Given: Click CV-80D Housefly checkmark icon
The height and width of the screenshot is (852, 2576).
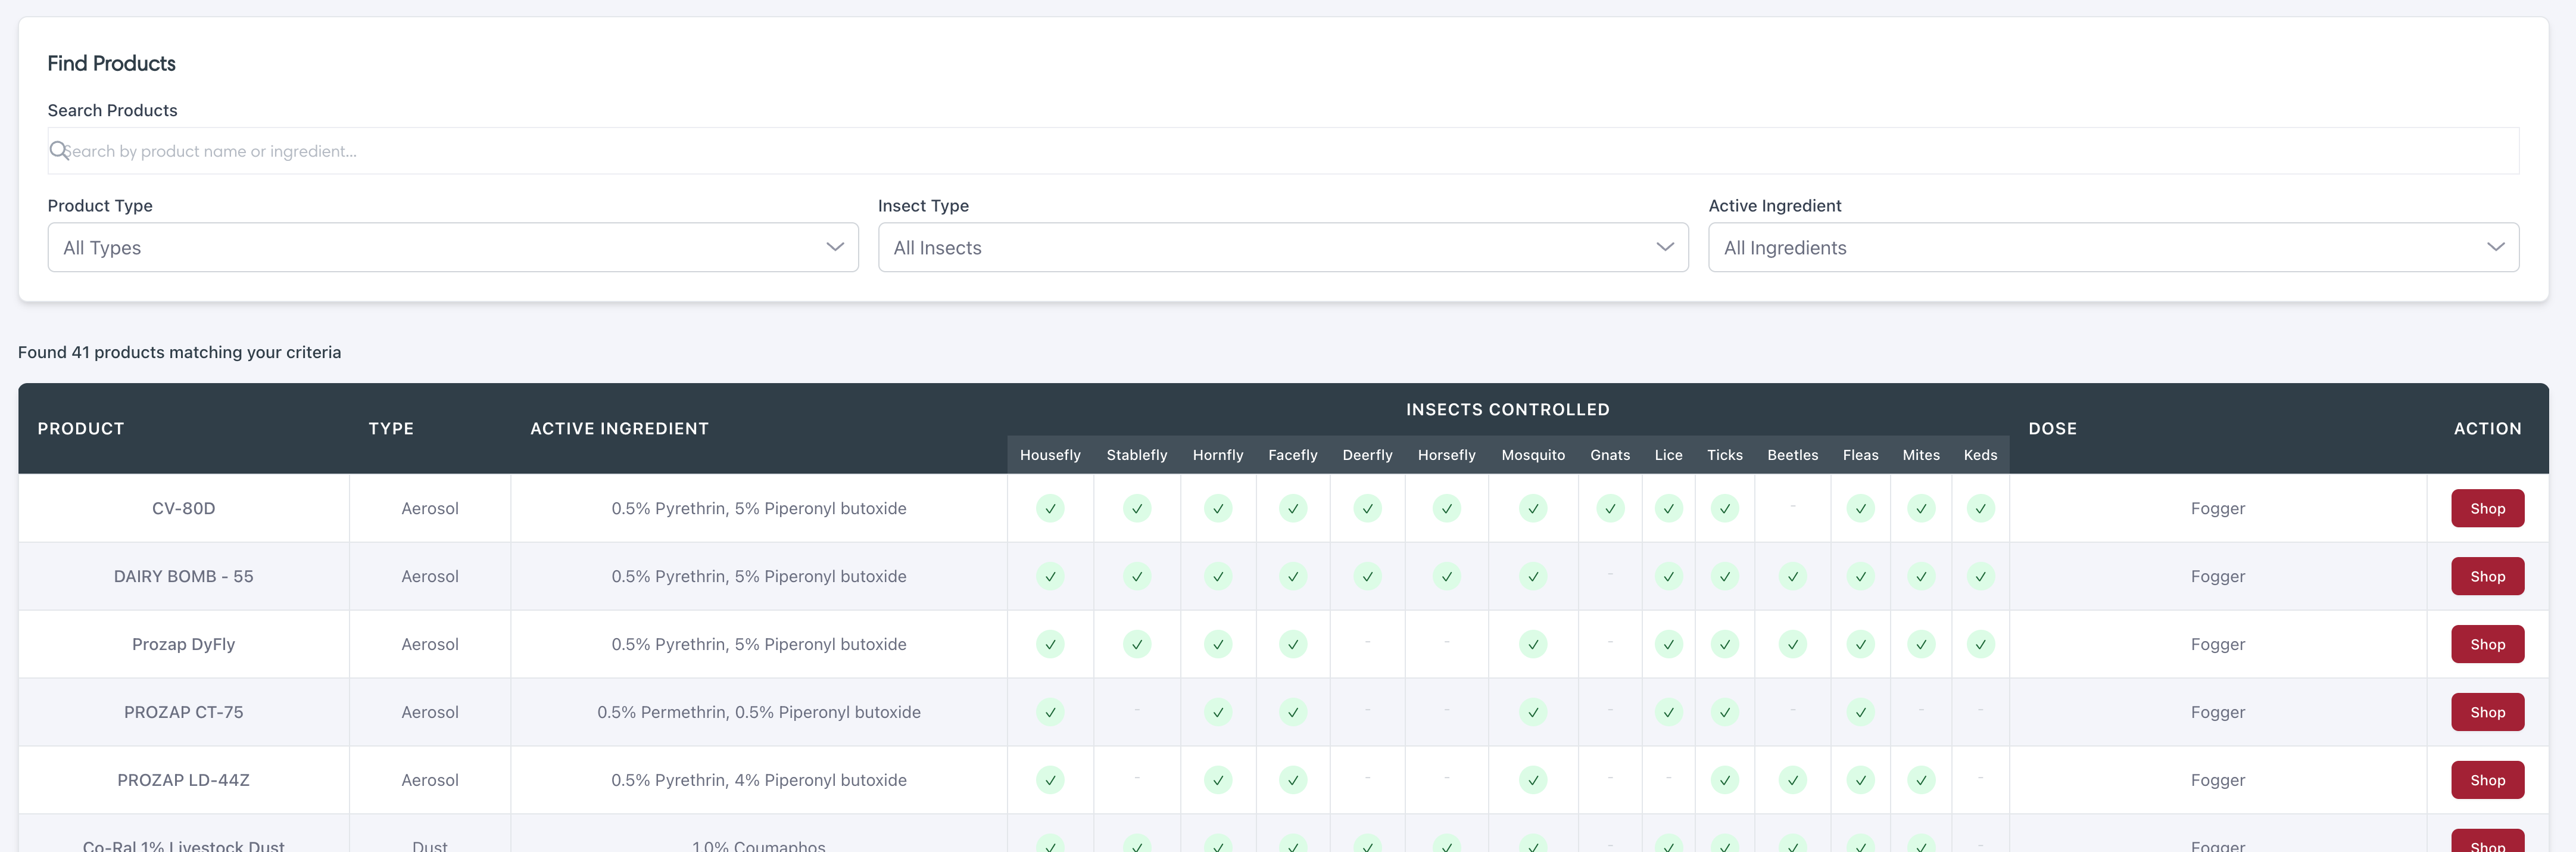Looking at the screenshot, I should pyautogui.click(x=1049, y=508).
